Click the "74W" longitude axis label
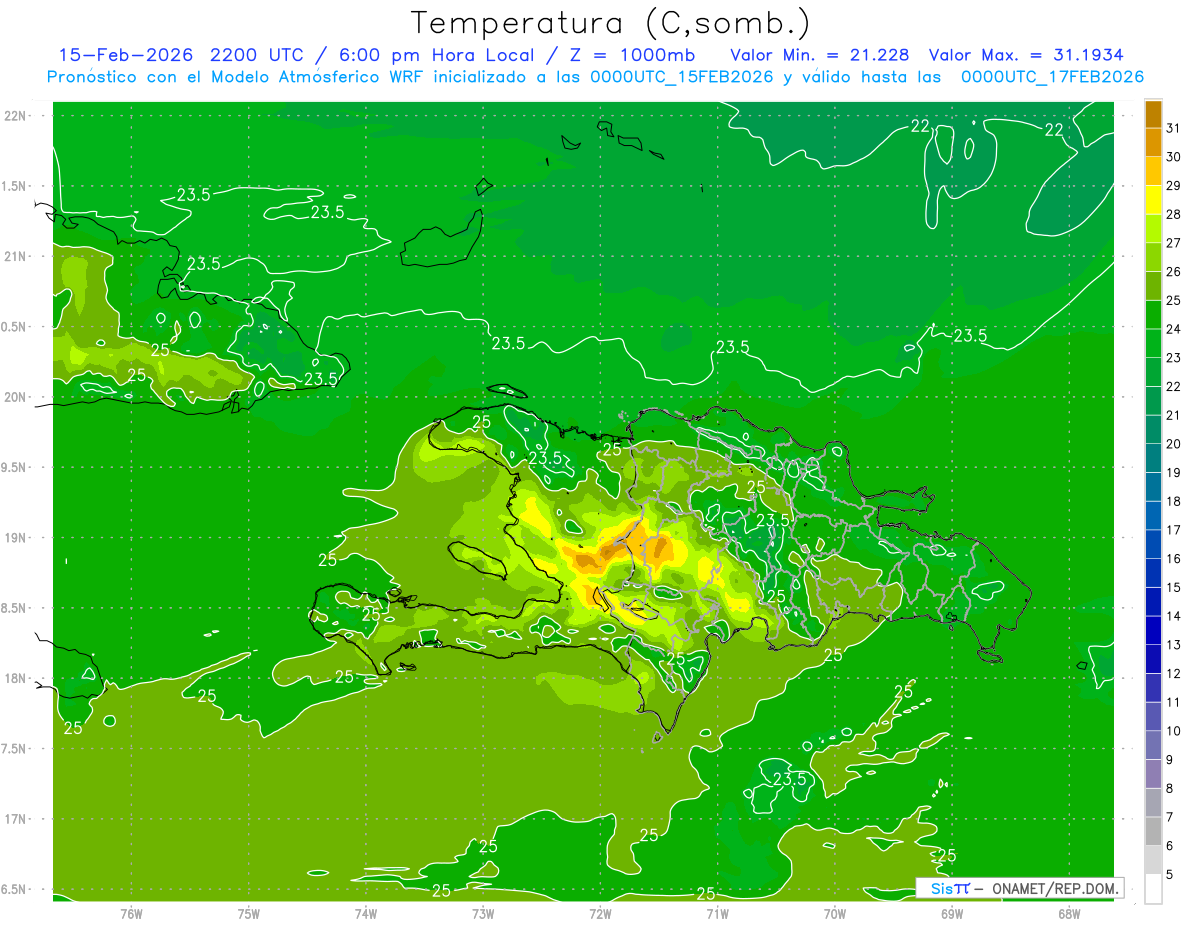This screenshot has width=1200, height=927. [365, 913]
